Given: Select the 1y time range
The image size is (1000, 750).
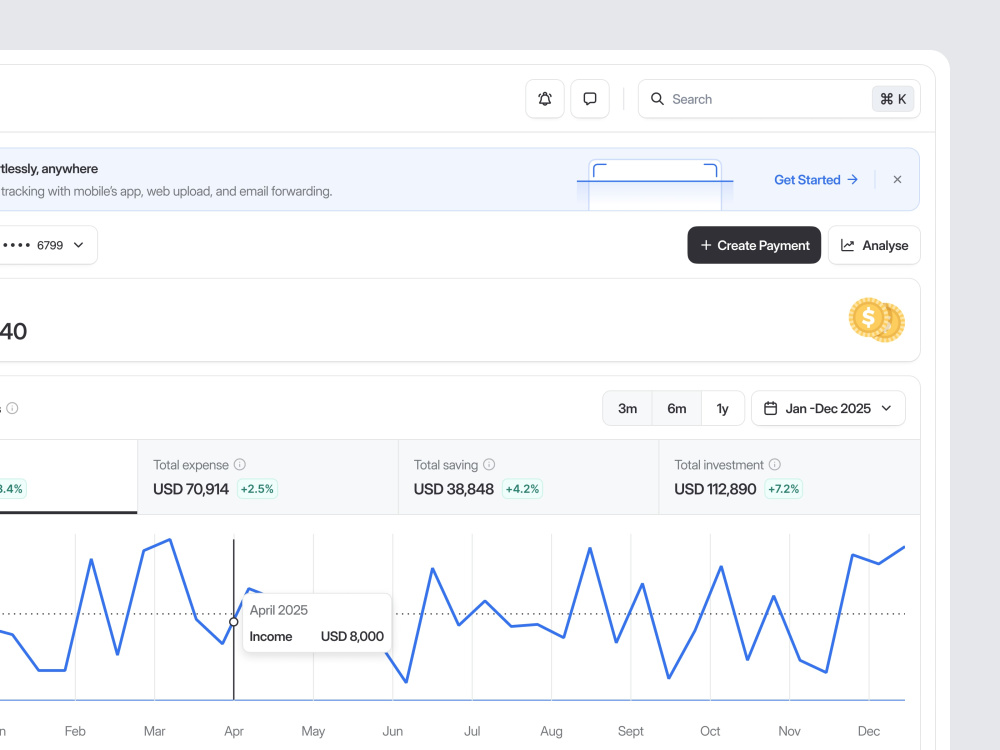Looking at the screenshot, I should [723, 408].
